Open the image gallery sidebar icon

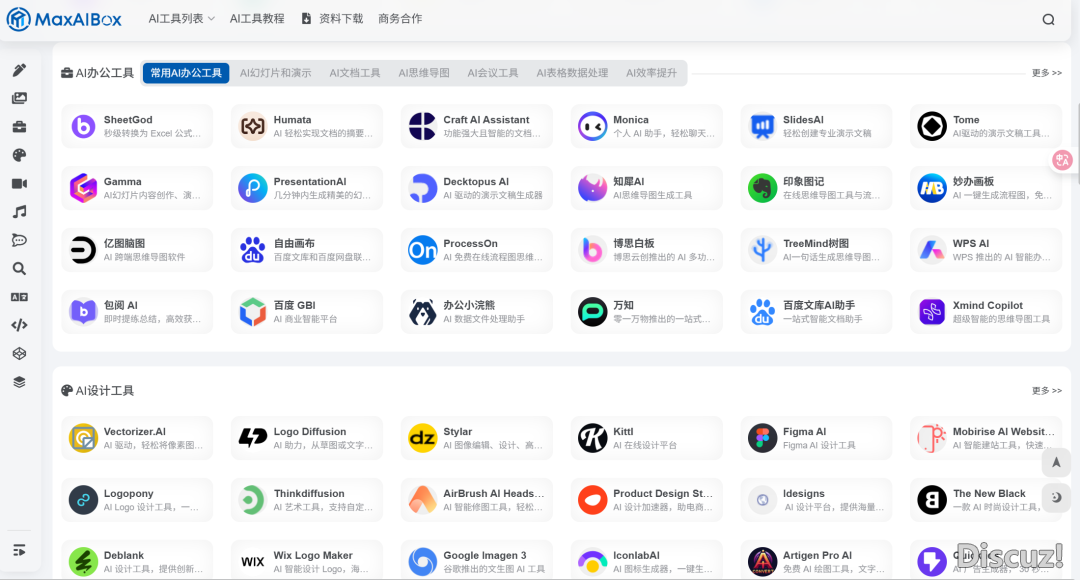[19, 99]
